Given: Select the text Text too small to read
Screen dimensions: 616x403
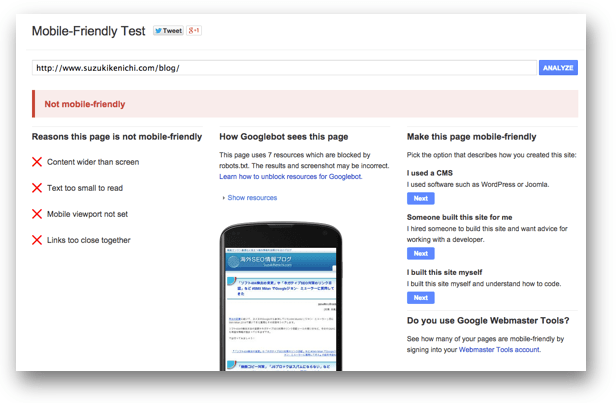Looking at the screenshot, I should [x=85, y=188].
